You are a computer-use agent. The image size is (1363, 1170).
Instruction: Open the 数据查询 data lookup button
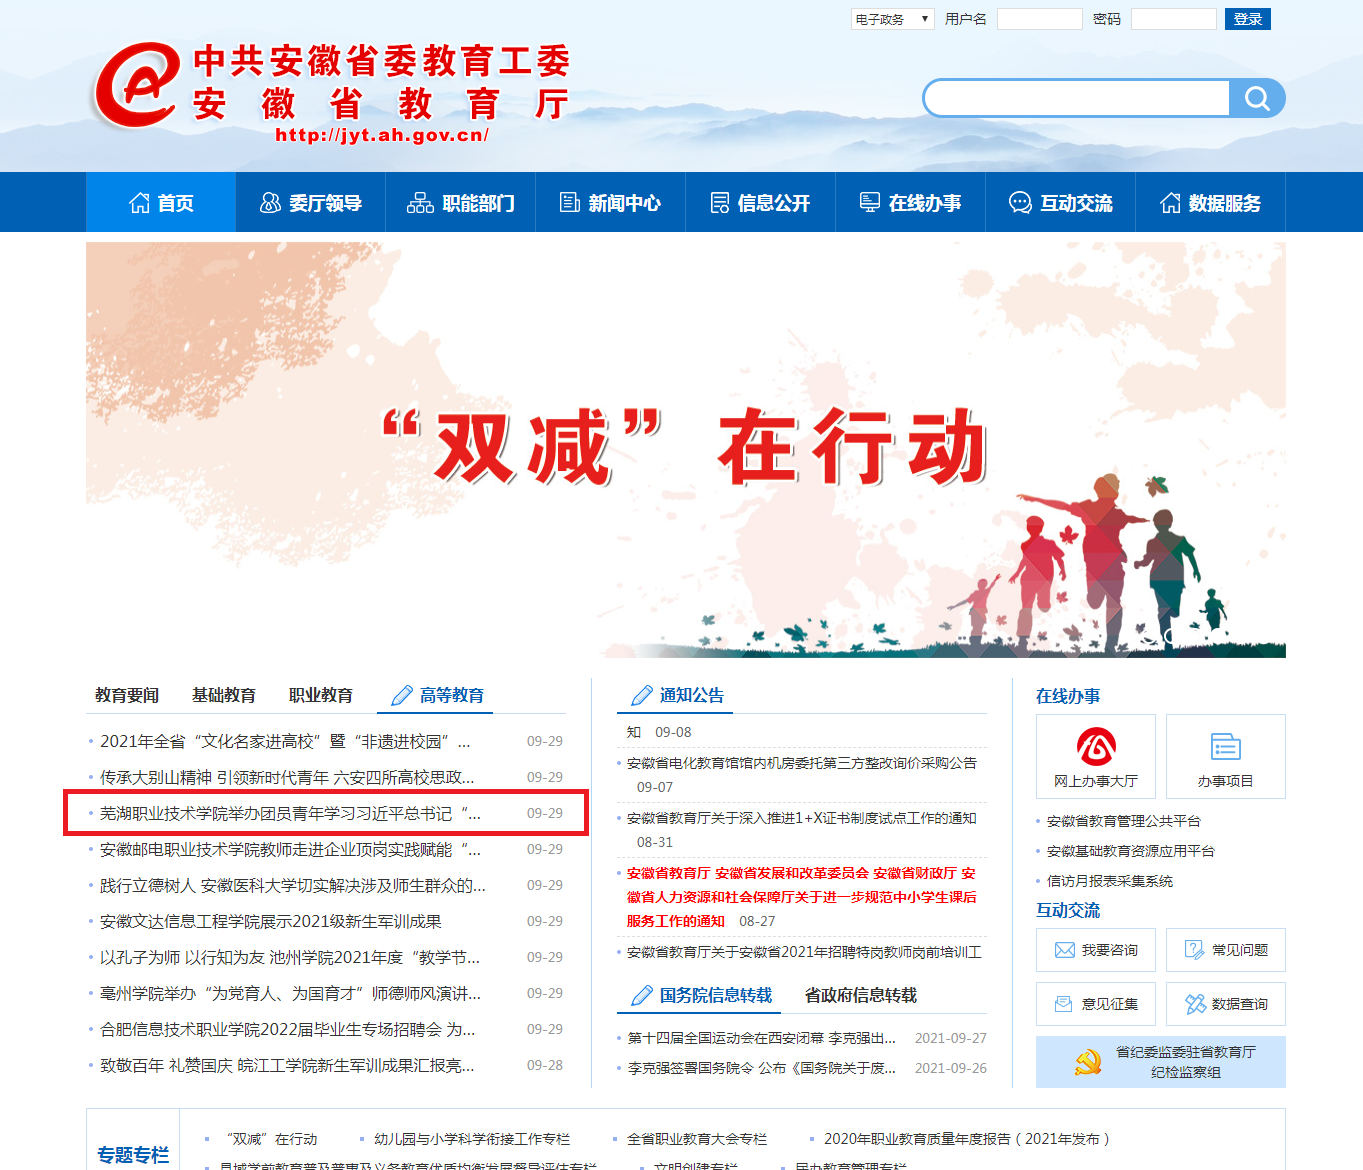coord(1225,1004)
